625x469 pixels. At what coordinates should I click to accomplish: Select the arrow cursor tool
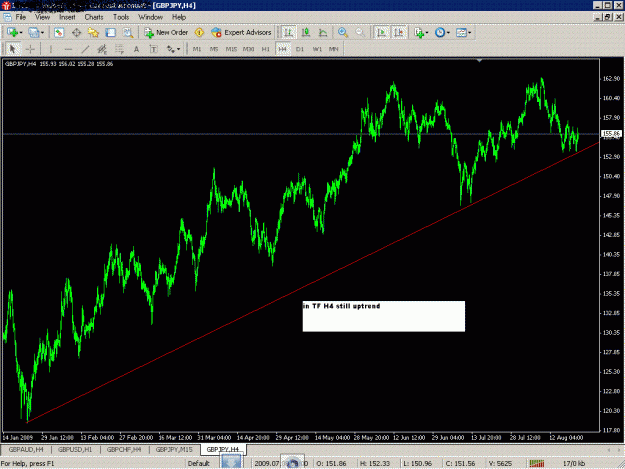click(13, 49)
